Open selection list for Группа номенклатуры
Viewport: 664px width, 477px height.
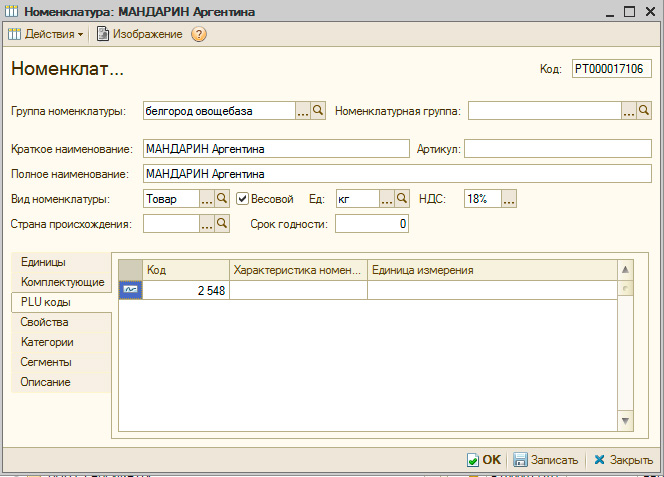coord(303,111)
